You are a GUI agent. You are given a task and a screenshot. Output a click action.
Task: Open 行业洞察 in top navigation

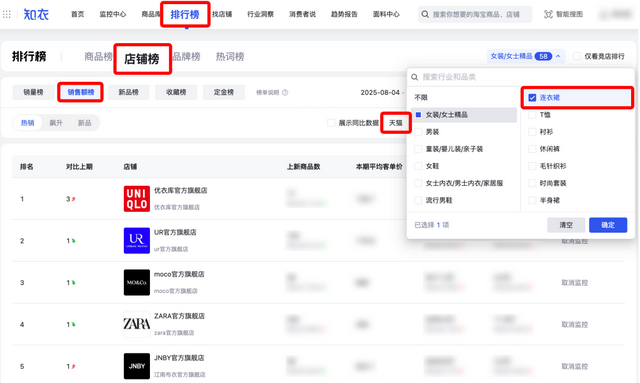260,14
